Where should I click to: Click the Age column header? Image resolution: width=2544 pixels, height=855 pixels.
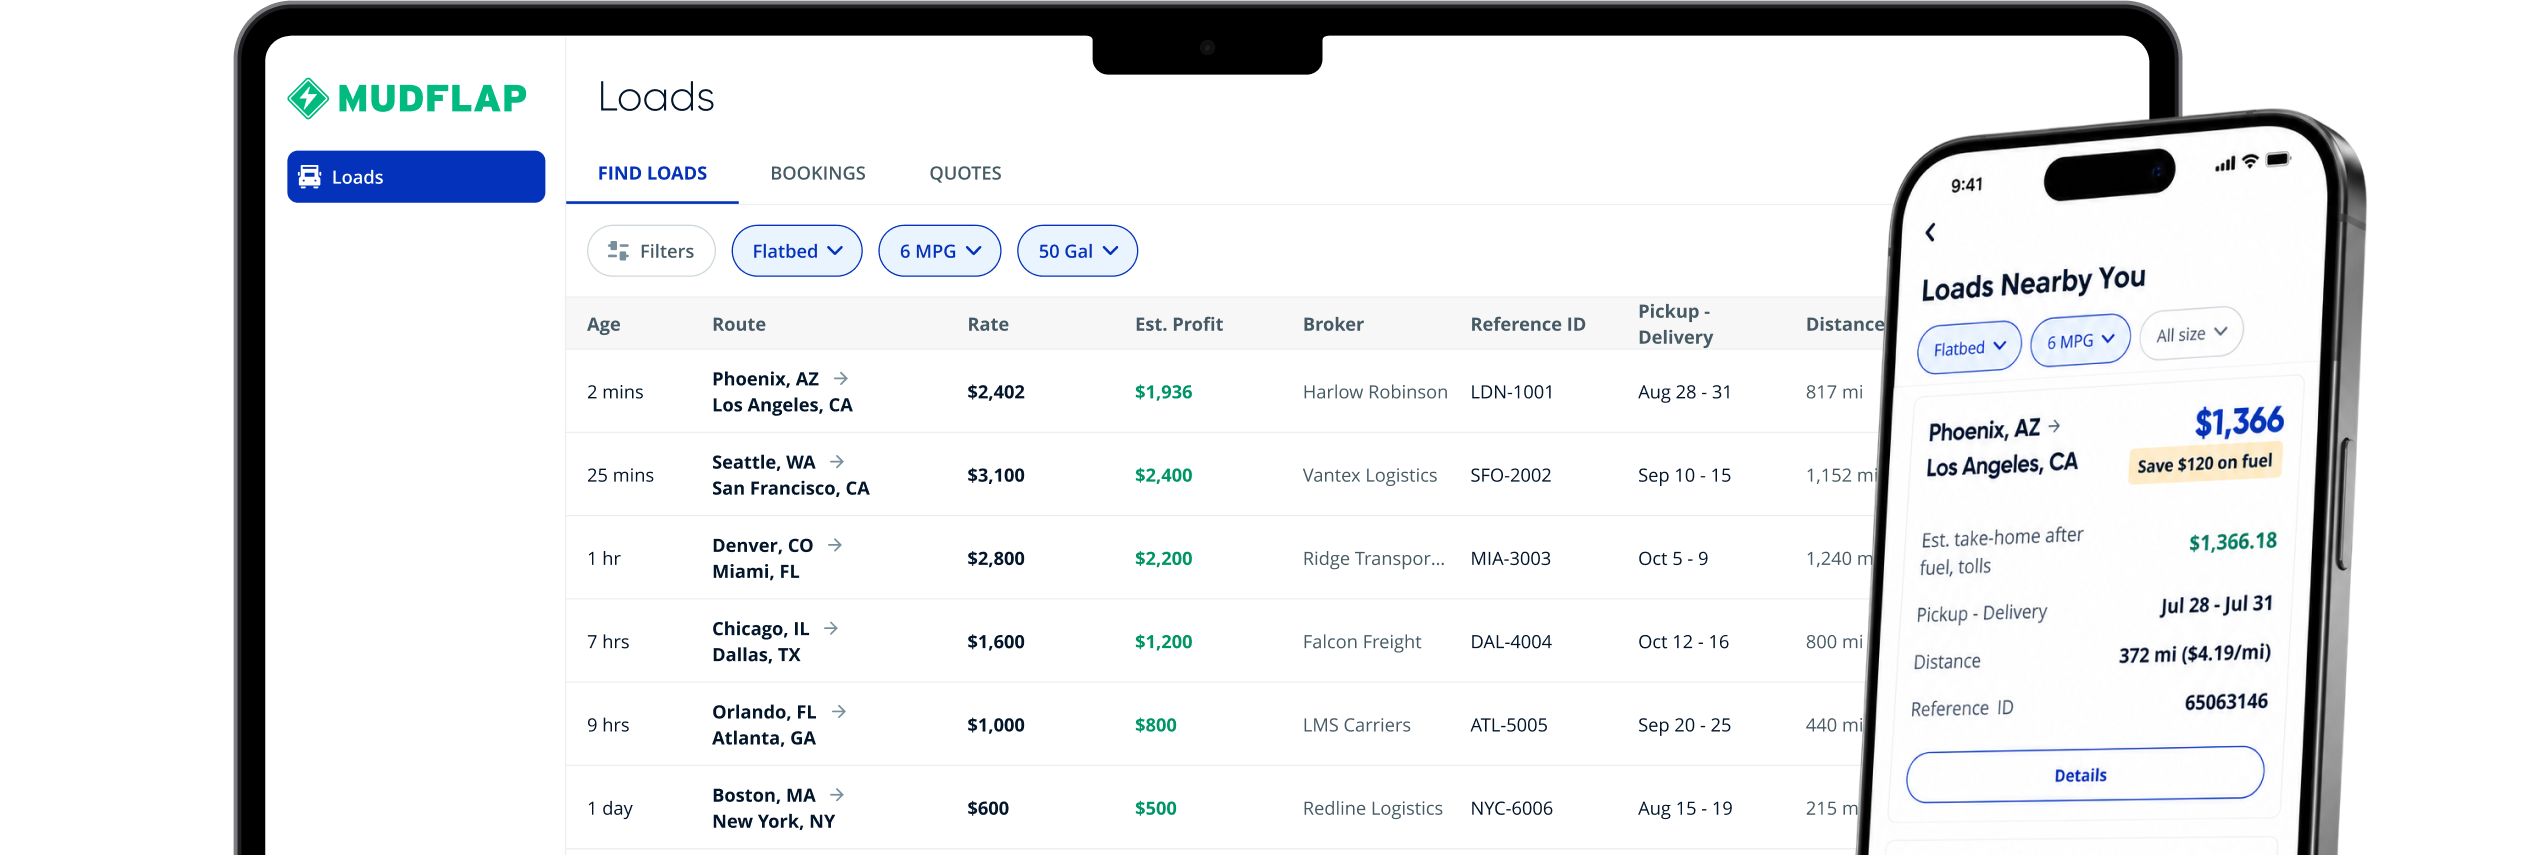tap(603, 324)
